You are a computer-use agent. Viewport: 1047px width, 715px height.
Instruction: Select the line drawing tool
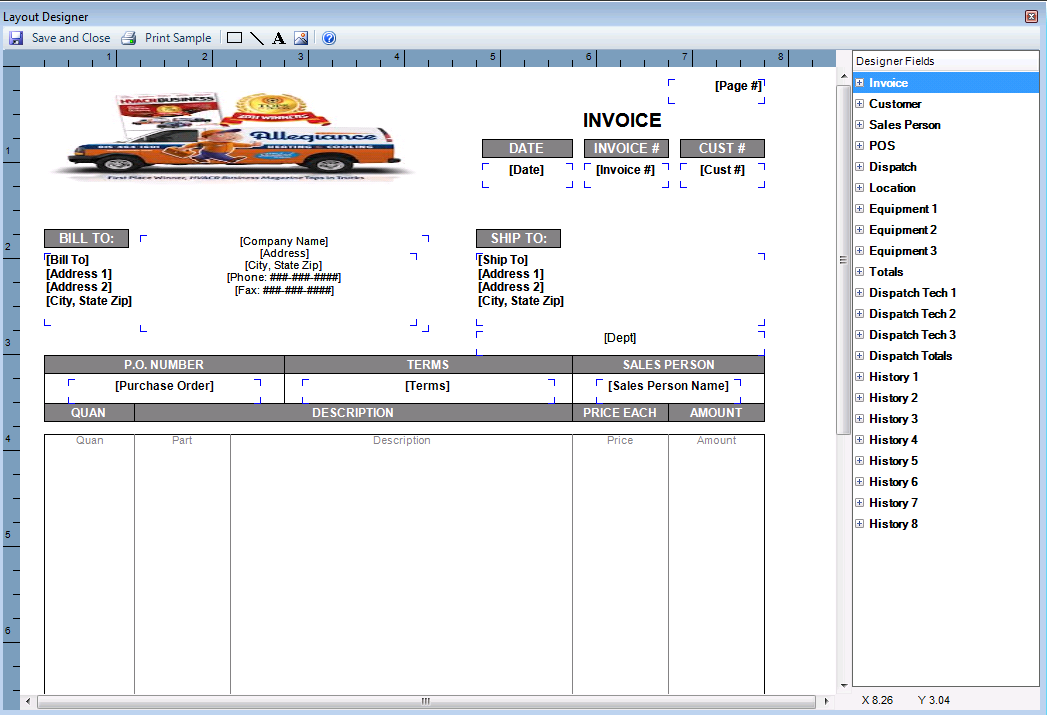click(x=257, y=38)
